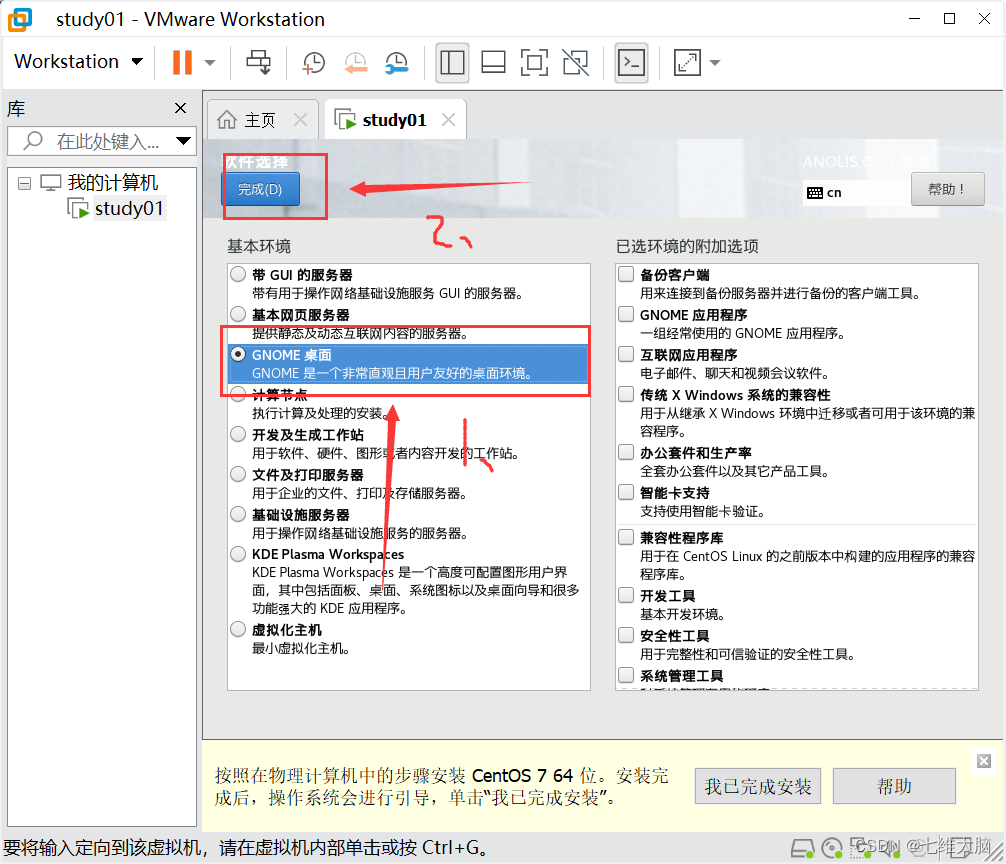Click the 我已完成安装 button
1006x864 pixels.
(758, 786)
